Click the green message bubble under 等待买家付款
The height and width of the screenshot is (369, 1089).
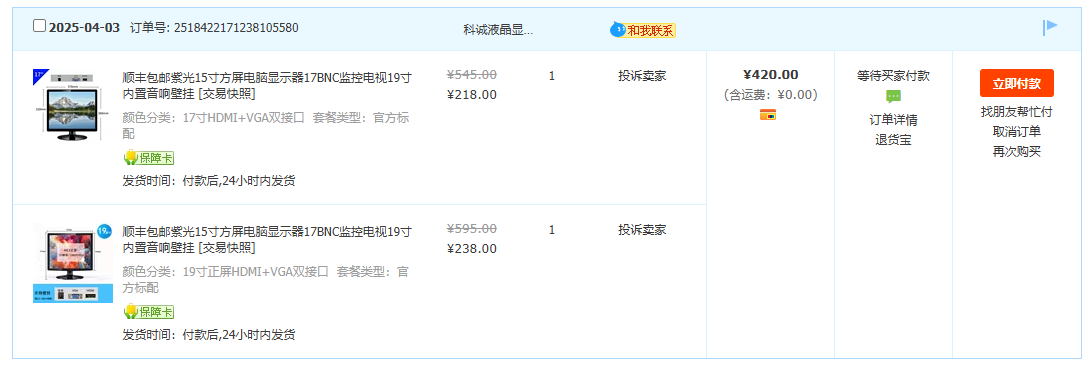[893, 97]
